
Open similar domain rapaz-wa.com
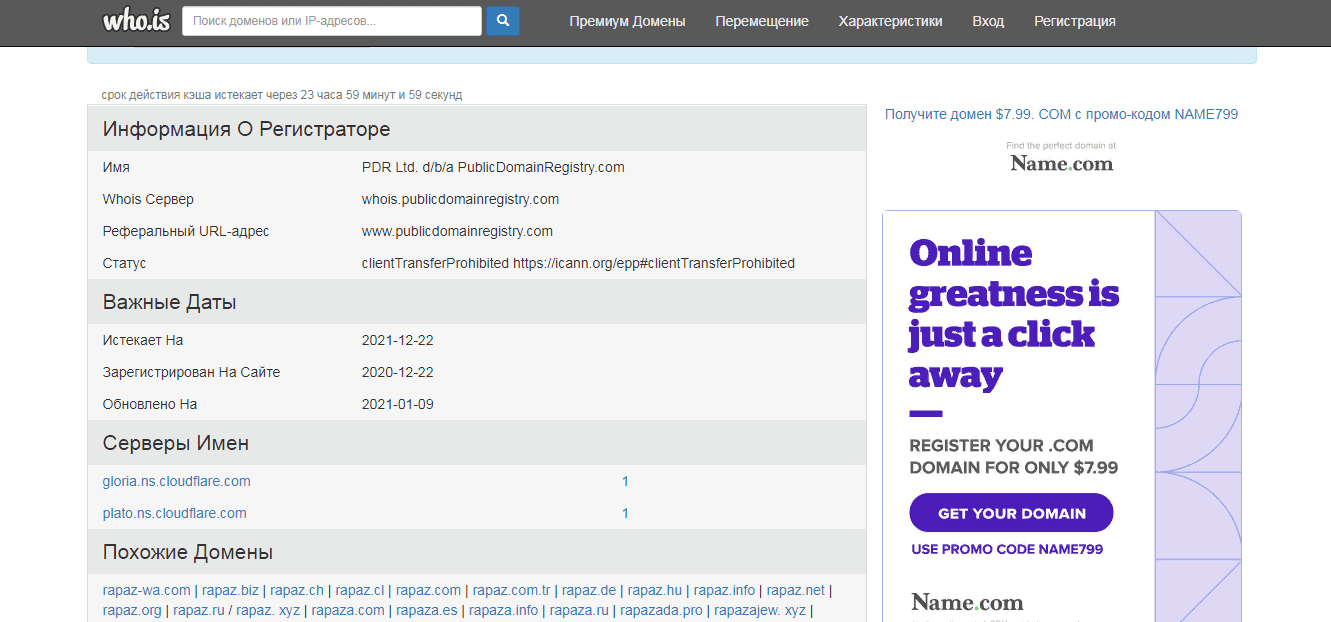coord(146,590)
